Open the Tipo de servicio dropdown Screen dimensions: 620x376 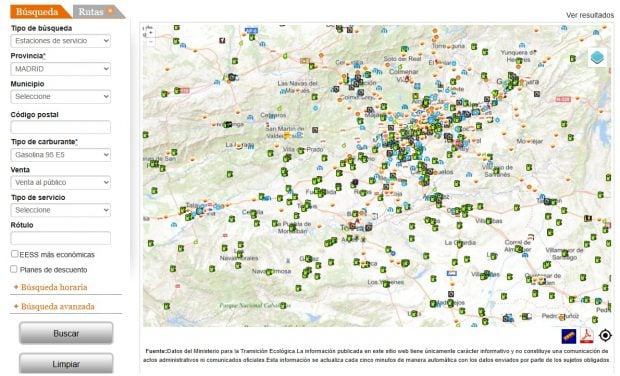pyautogui.click(x=60, y=210)
